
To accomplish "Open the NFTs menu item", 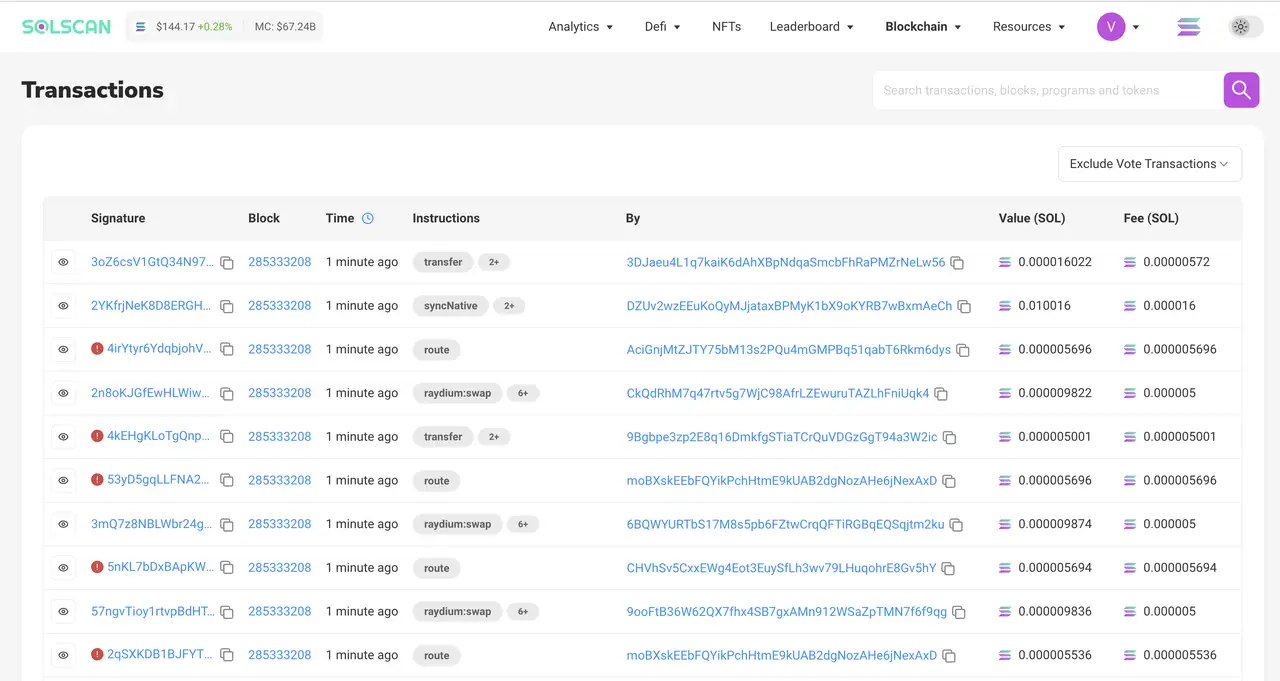I will pyautogui.click(x=726, y=27).
